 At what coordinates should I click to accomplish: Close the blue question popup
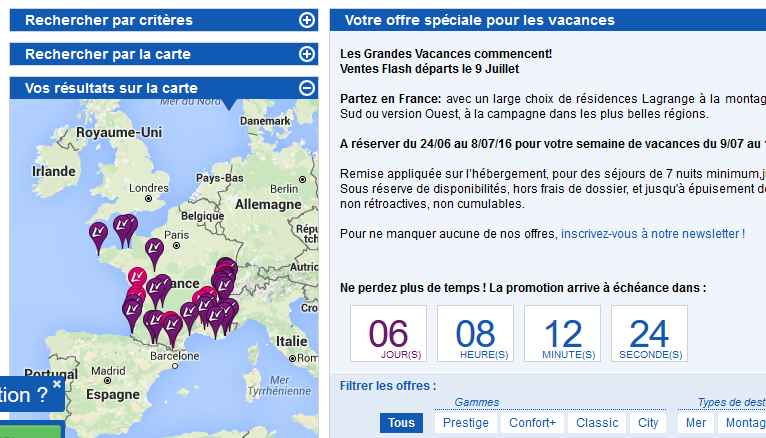point(57,383)
